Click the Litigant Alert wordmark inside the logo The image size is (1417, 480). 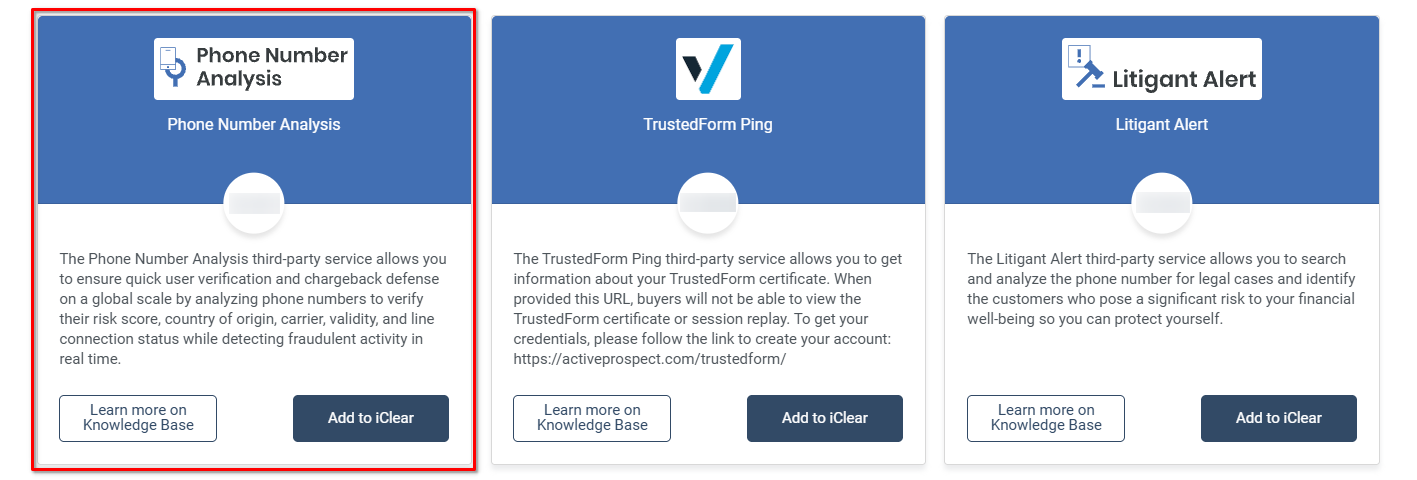pos(1184,80)
